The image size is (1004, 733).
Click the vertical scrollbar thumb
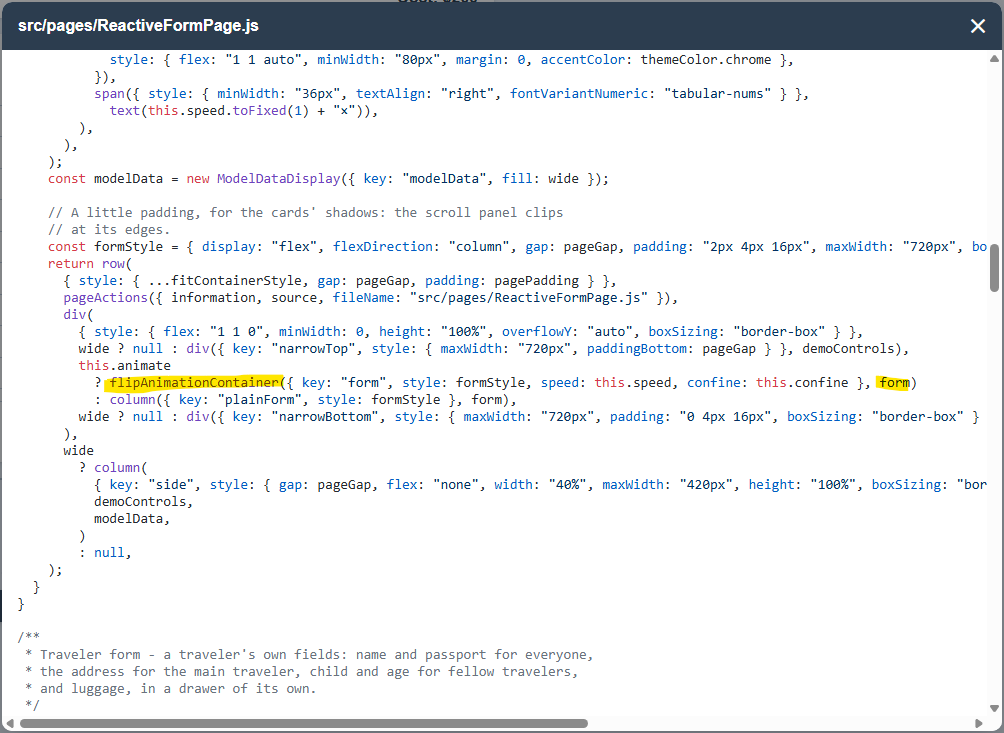994,268
